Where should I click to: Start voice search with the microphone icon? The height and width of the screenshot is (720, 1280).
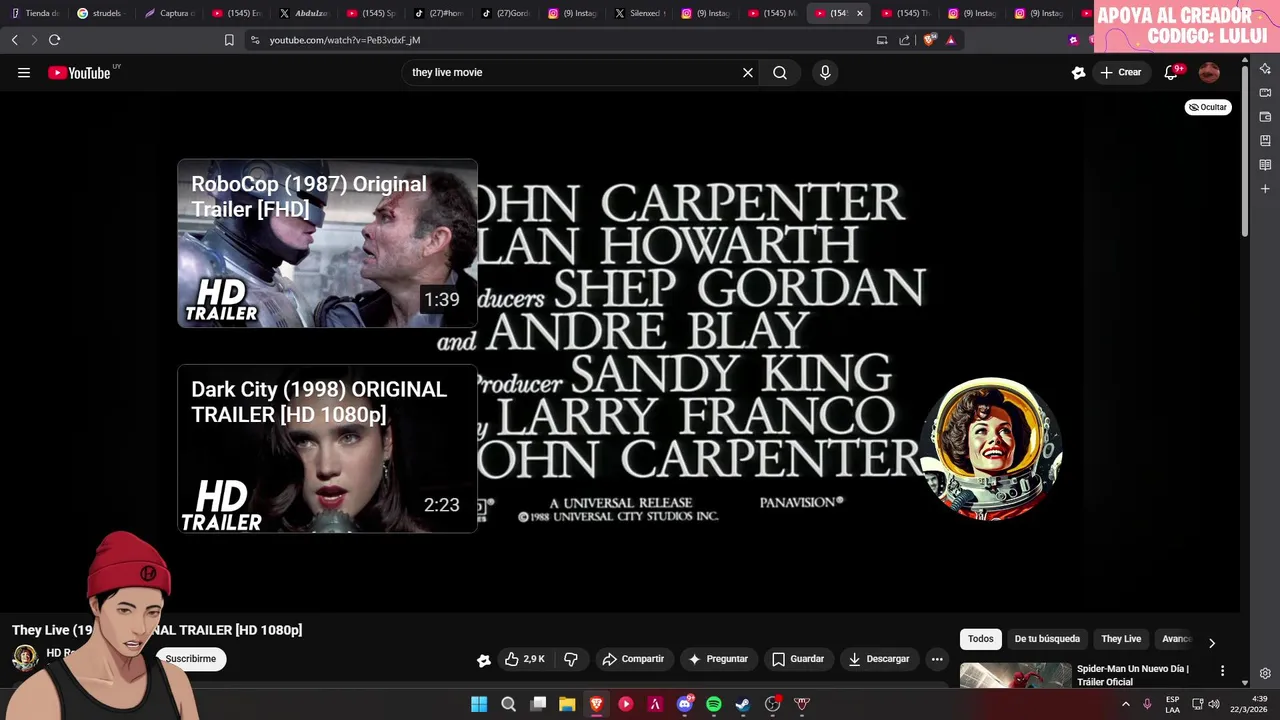pos(825,72)
